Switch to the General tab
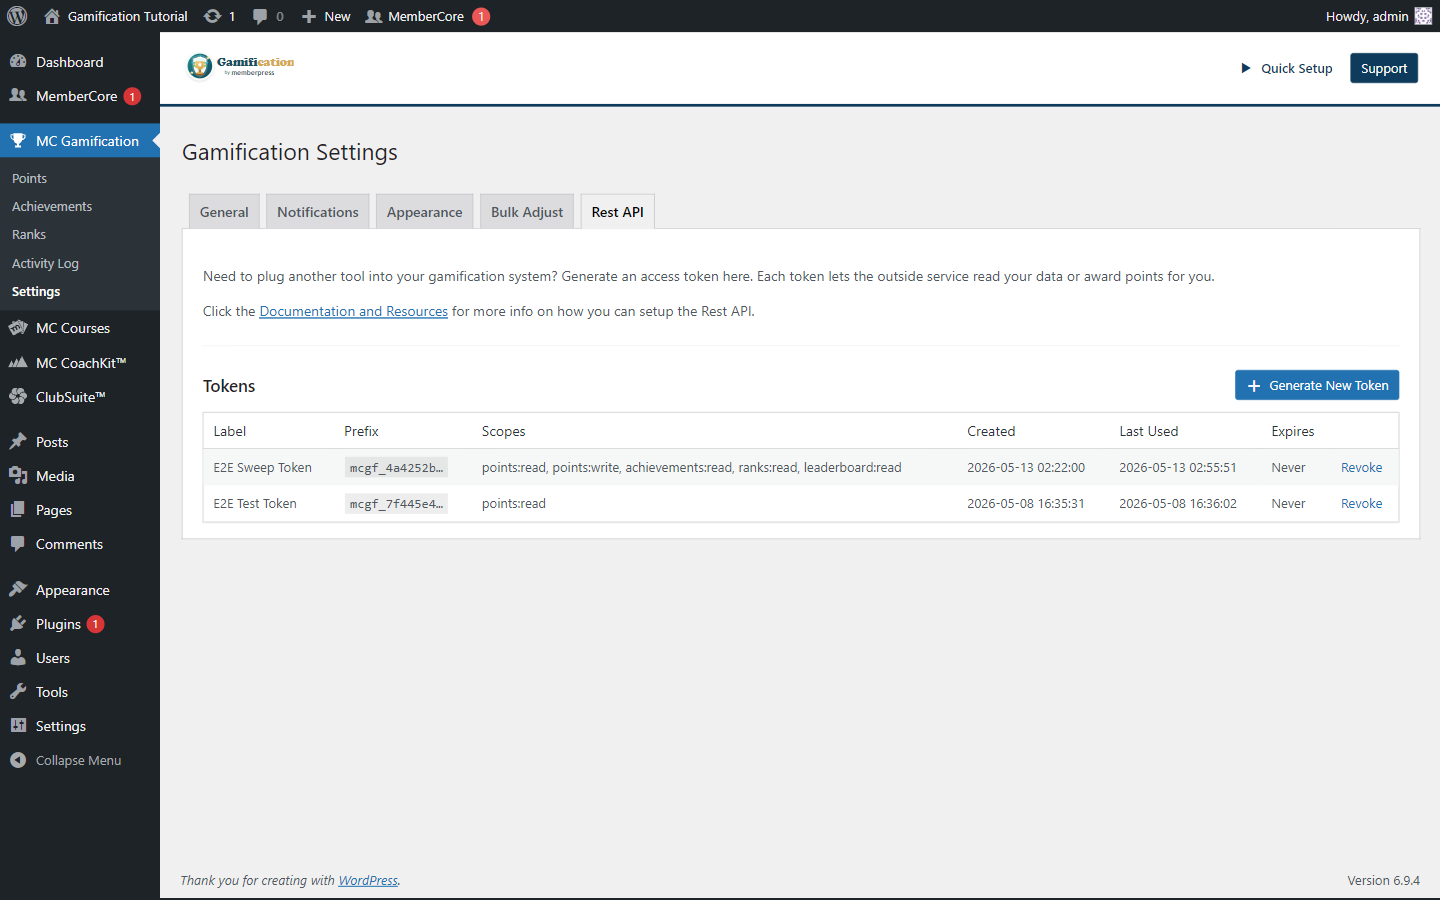The height and width of the screenshot is (900, 1440). tap(224, 212)
